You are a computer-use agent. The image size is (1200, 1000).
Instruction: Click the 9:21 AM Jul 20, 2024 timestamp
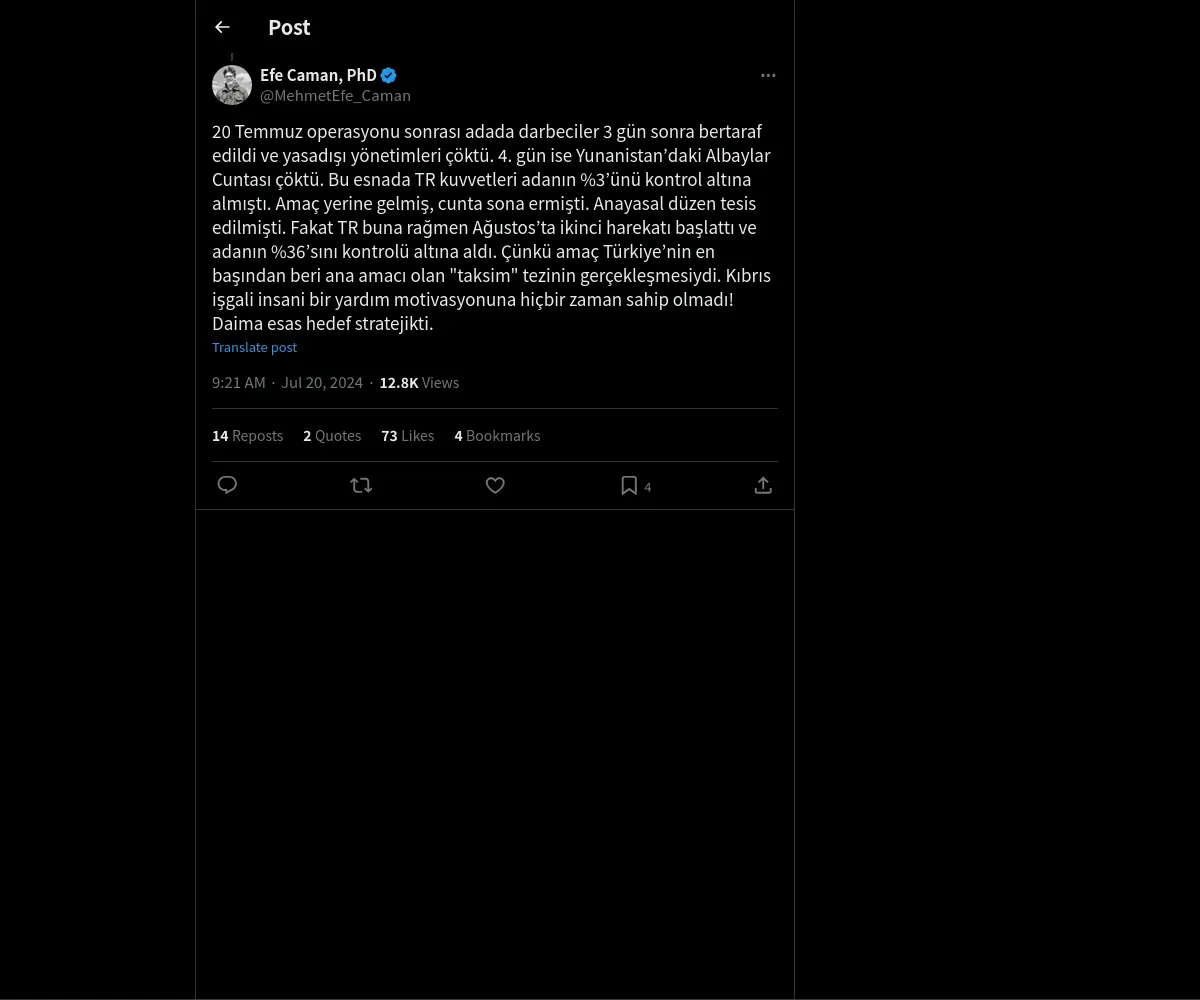coord(287,383)
